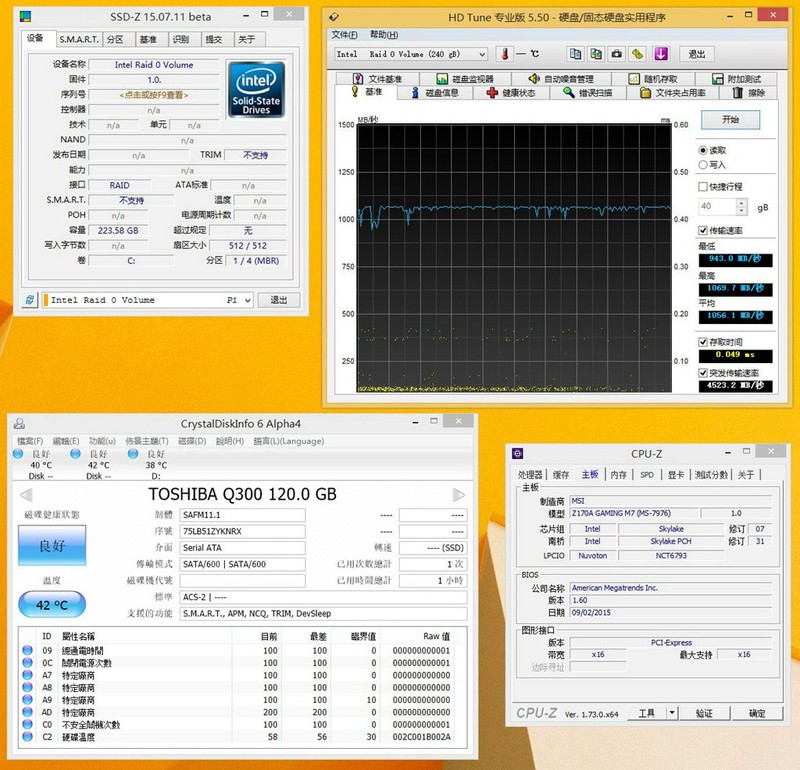Click the copy-to-clipboard icon in HD Tune toolbar
The image size is (800, 770).
pyautogui.click(x=574, y=55)
